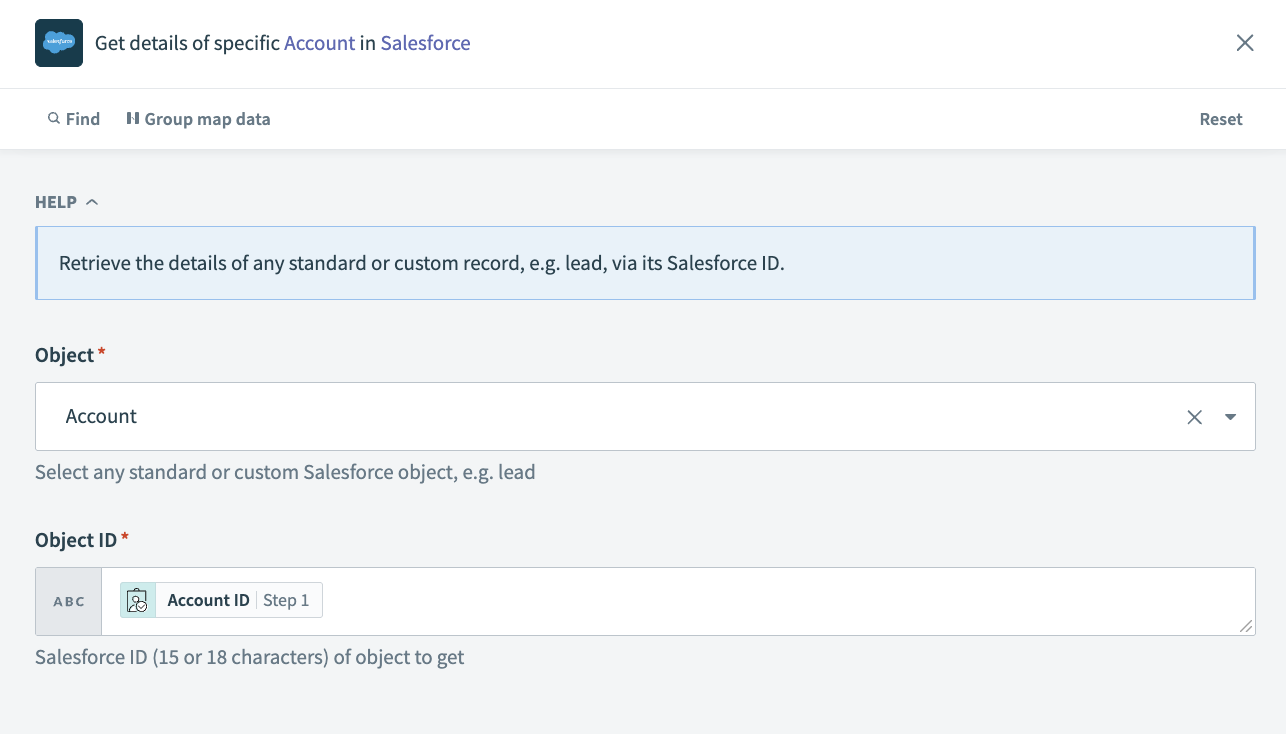Click the Find toolbar item
This screenshot has width=1286, height=734.
point(73,118)
